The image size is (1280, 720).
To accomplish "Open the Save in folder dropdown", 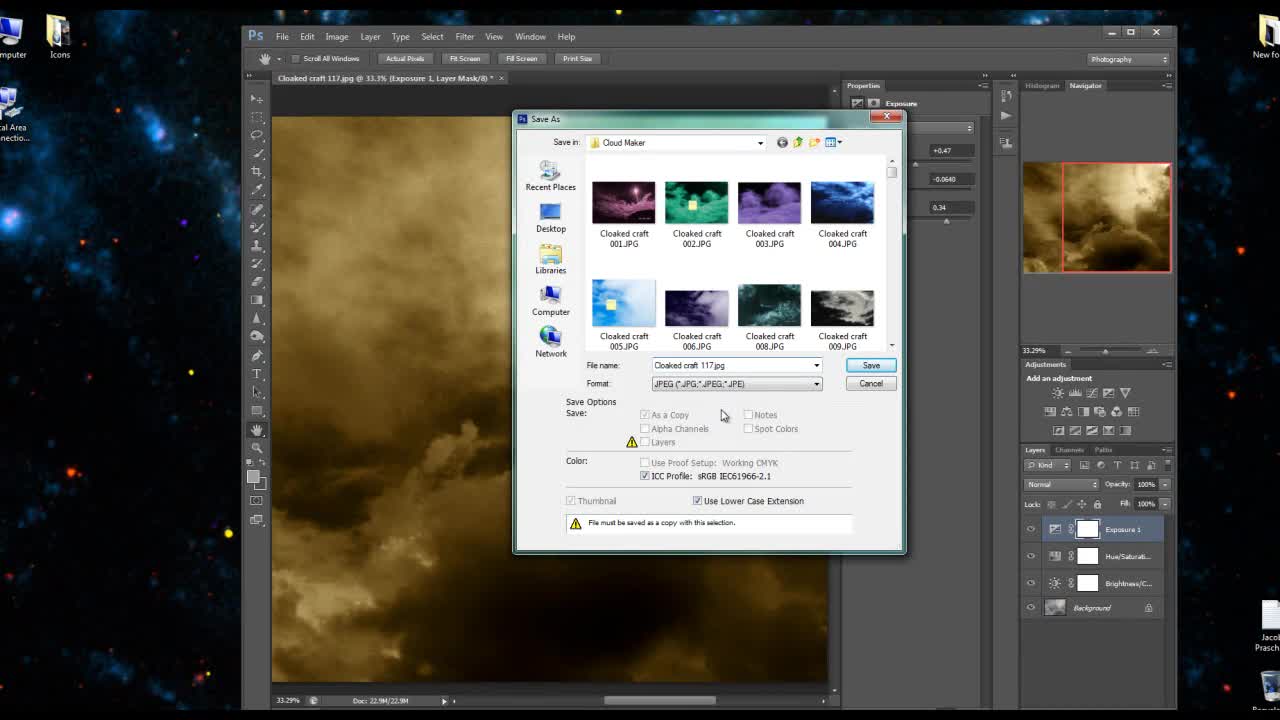I will (x=760, y=142).
